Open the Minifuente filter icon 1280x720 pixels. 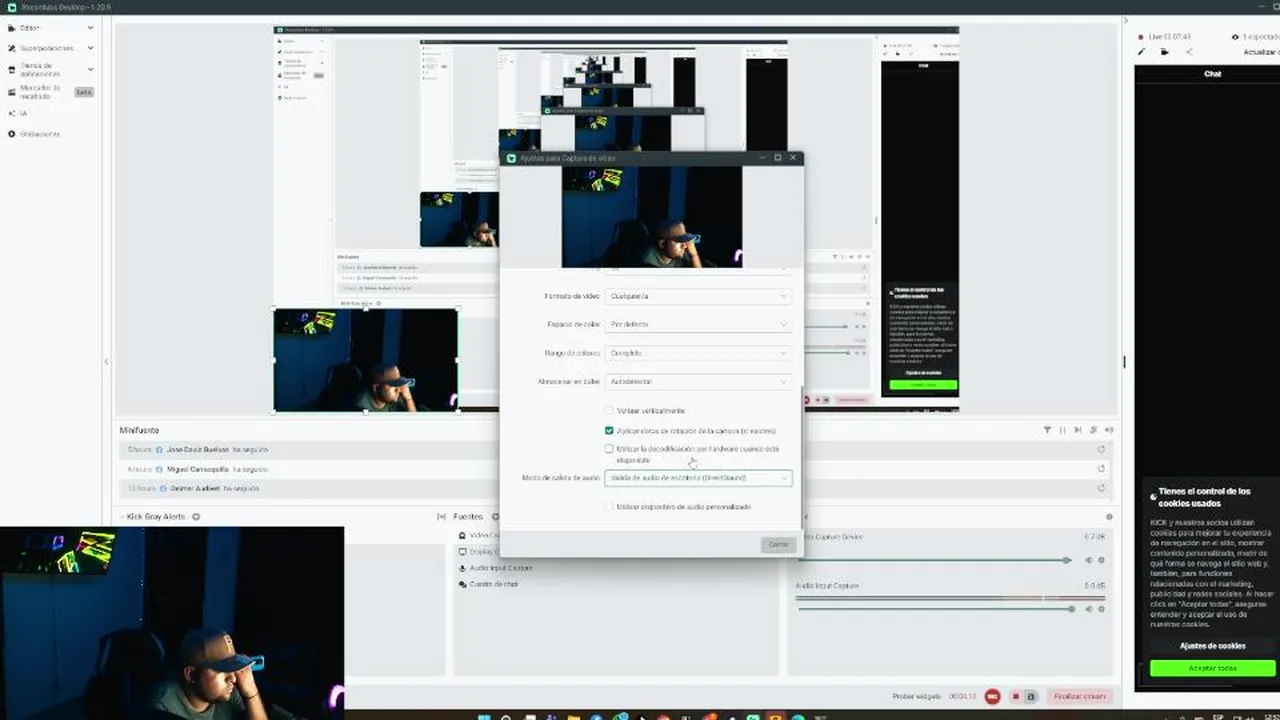pyautogui.click(x=1047, y=430)
